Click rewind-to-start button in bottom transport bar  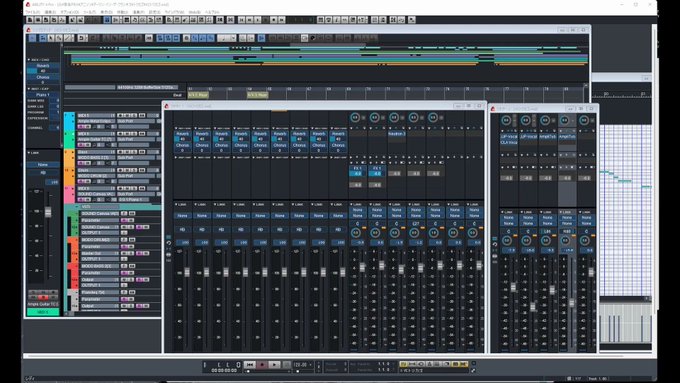[x=249, y=364]
